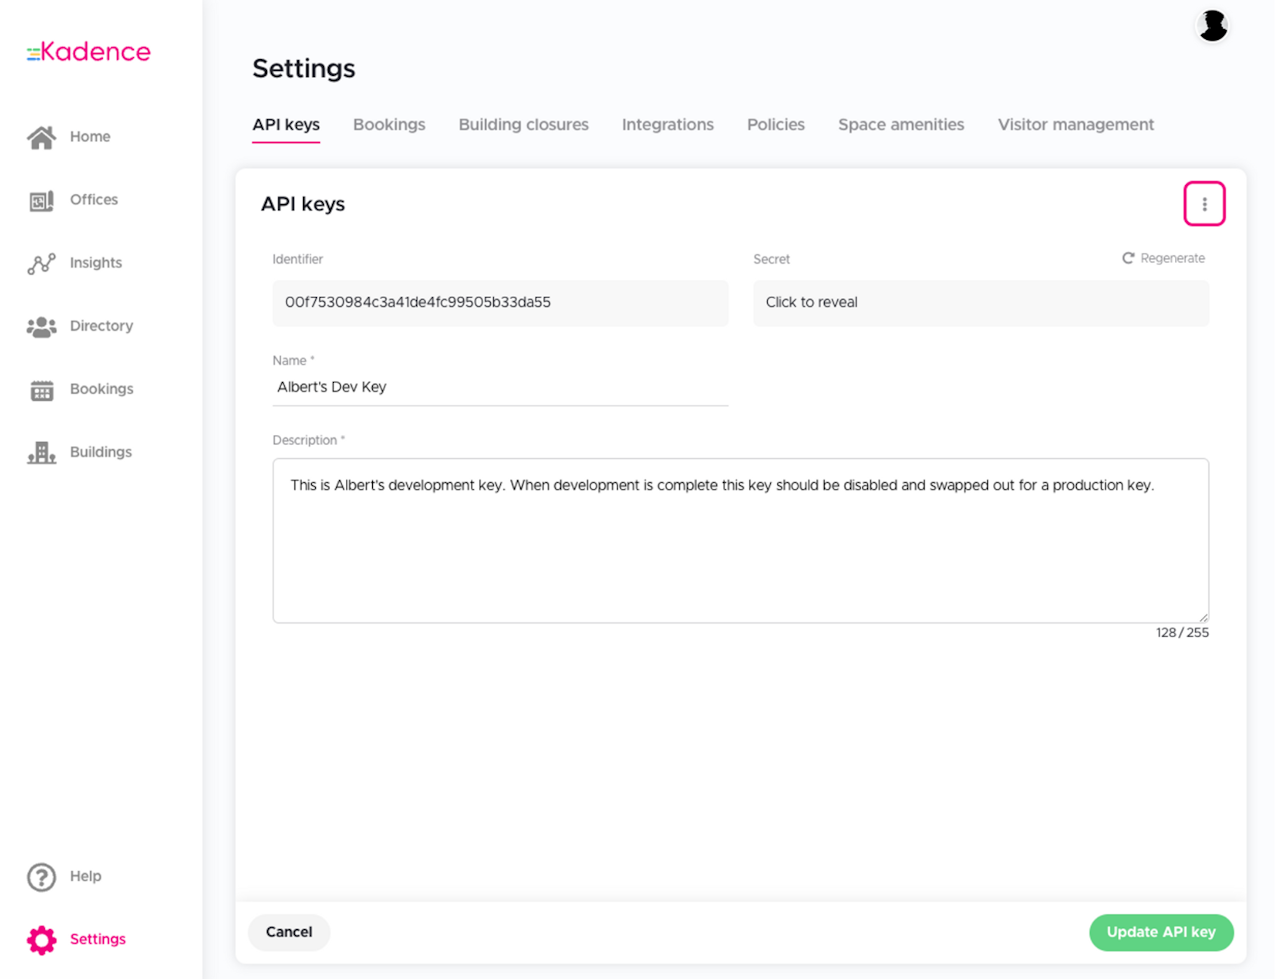Click the Buildings icon in sidebar
1280x979 pixels.
pyautogui.click(x=41, y=453)
